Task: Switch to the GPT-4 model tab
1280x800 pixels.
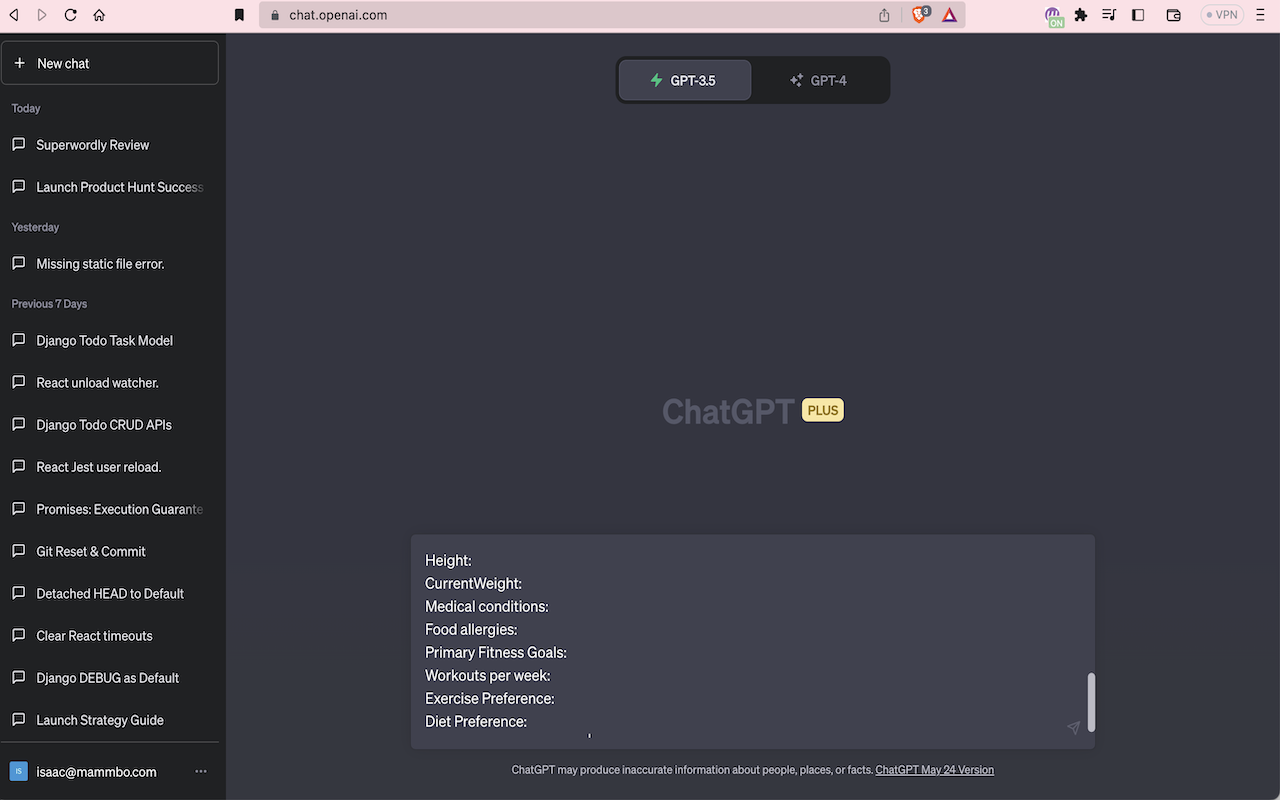Action: tap(820, 79)
